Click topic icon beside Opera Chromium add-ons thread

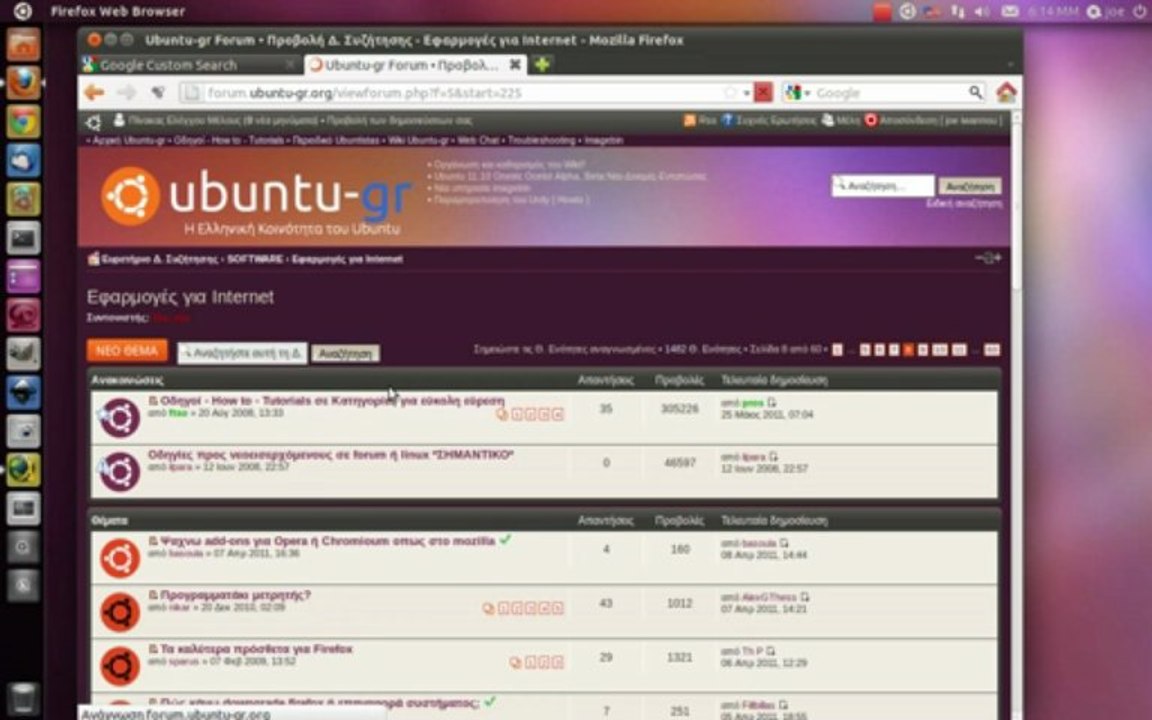pos(120,558)
